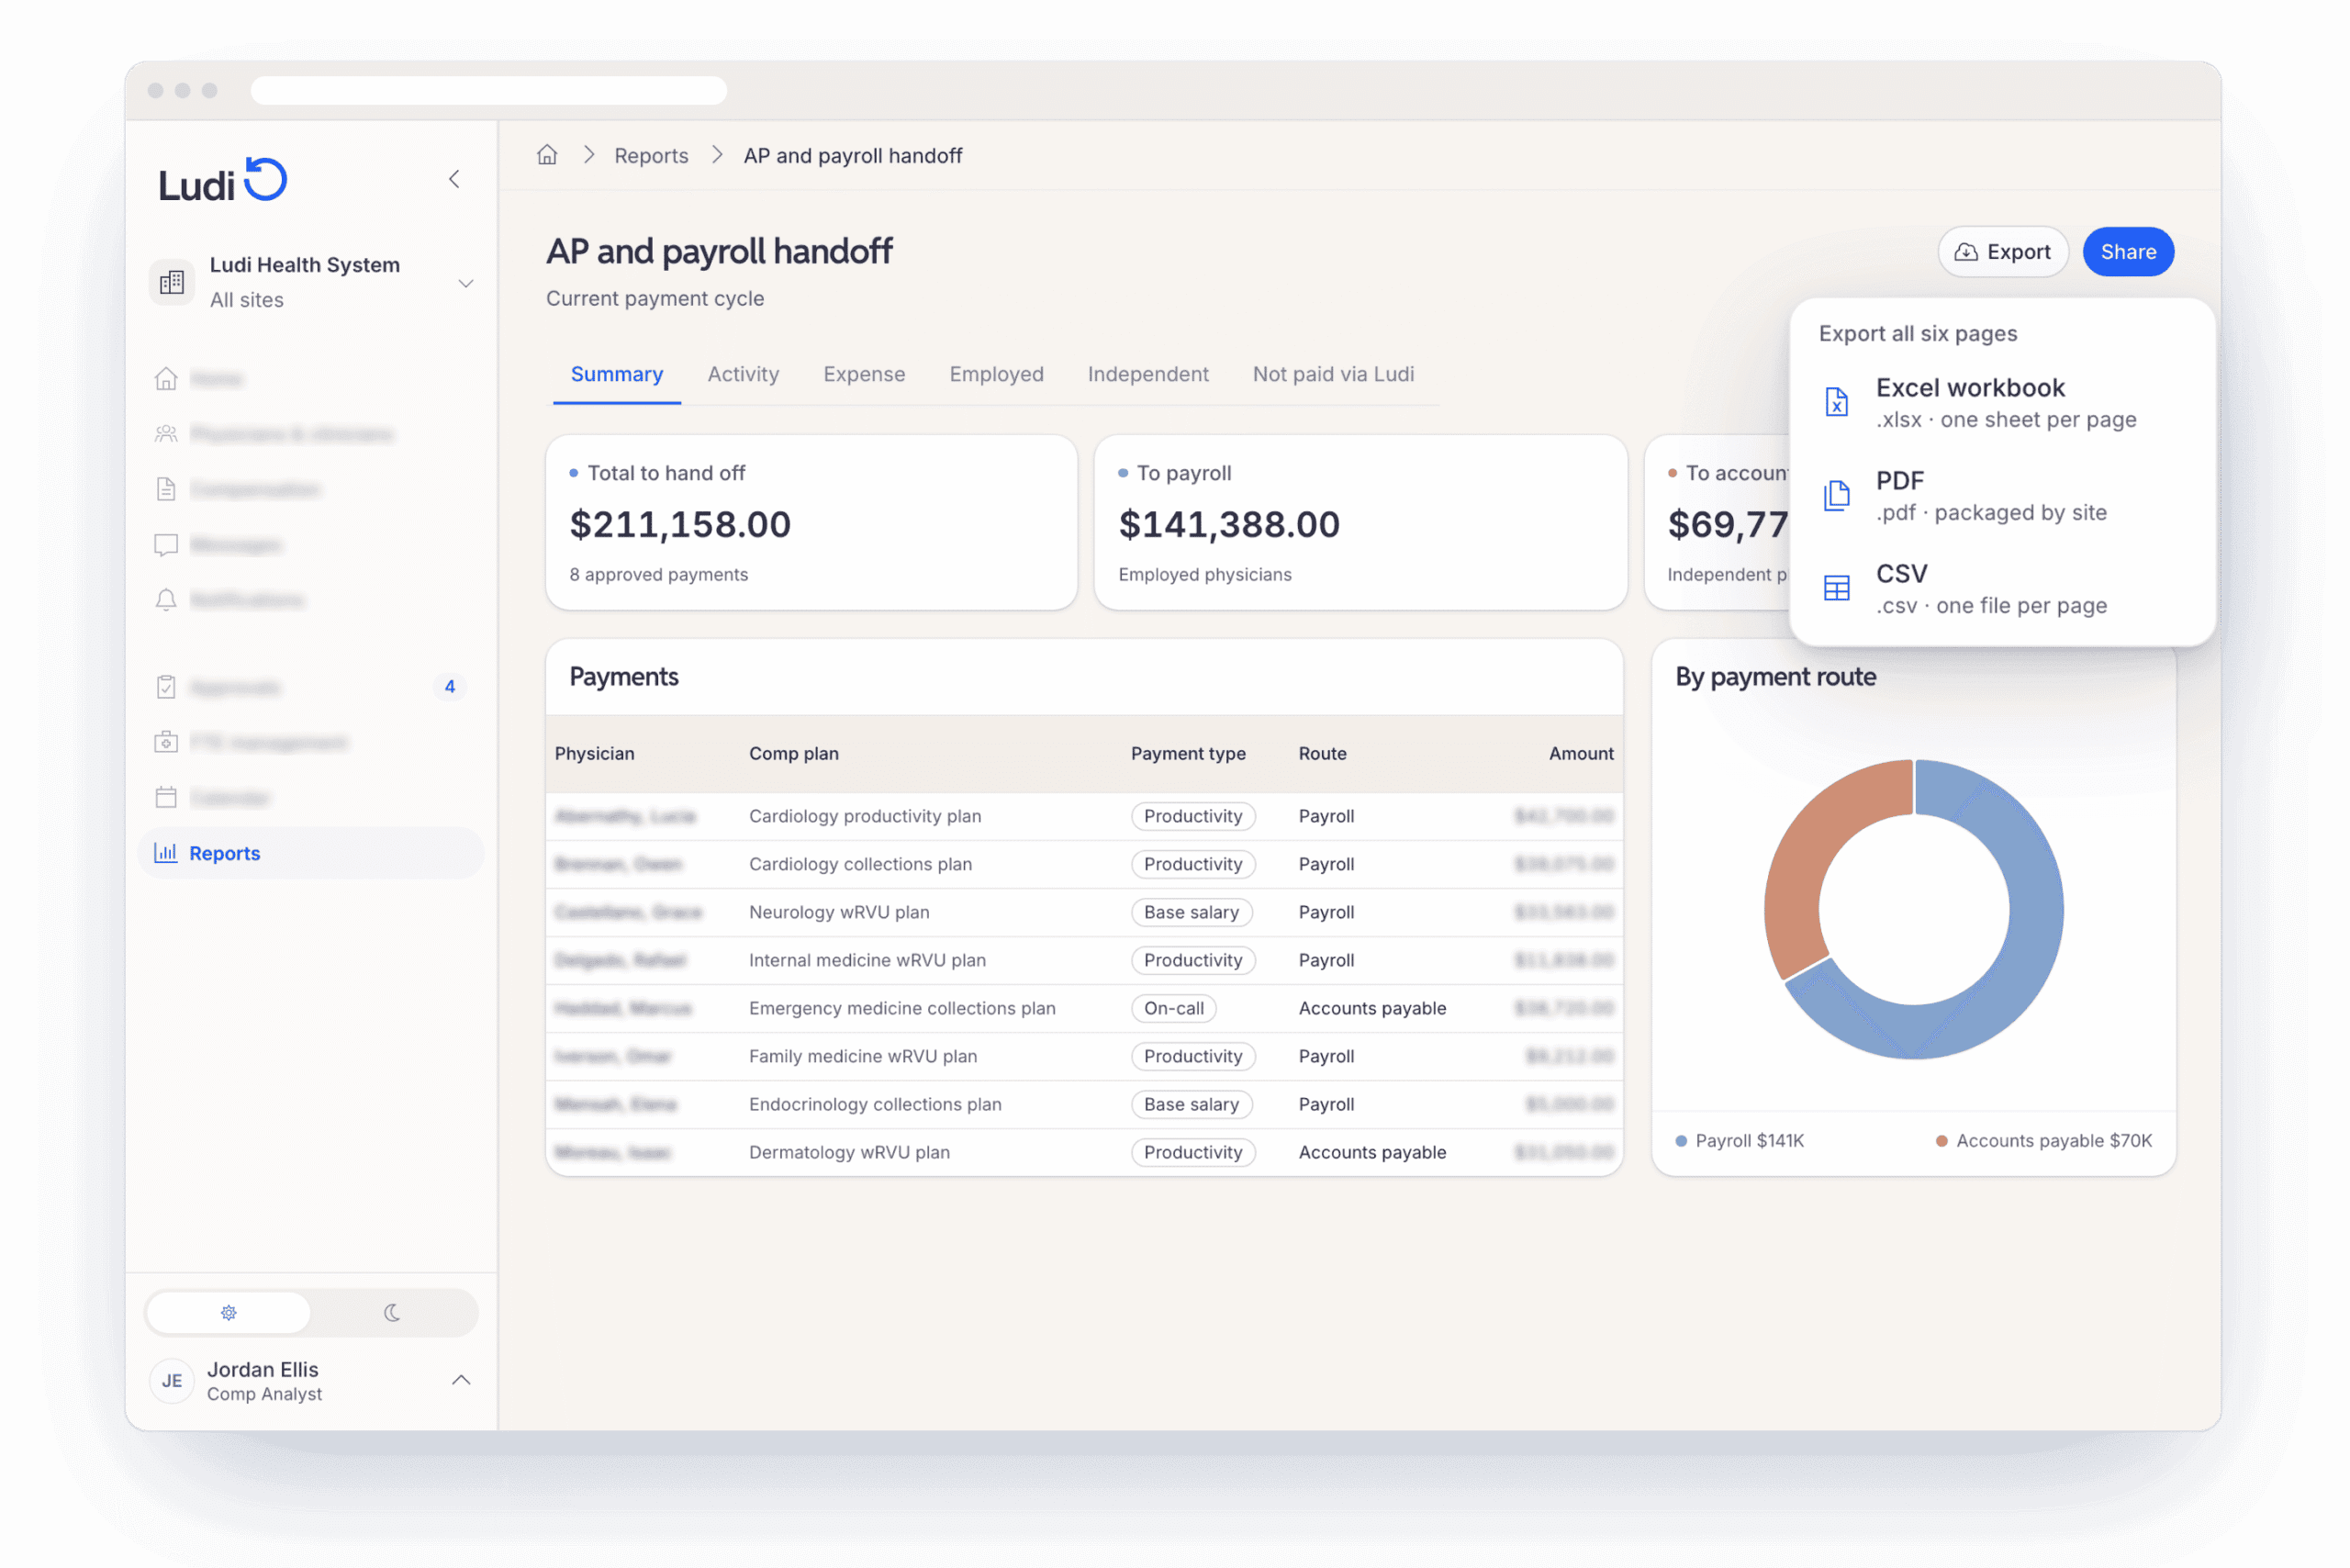Click Cardiology productivity plan row
The width and height of the screenshot is (2350, 1568).
coord(1084,816)
